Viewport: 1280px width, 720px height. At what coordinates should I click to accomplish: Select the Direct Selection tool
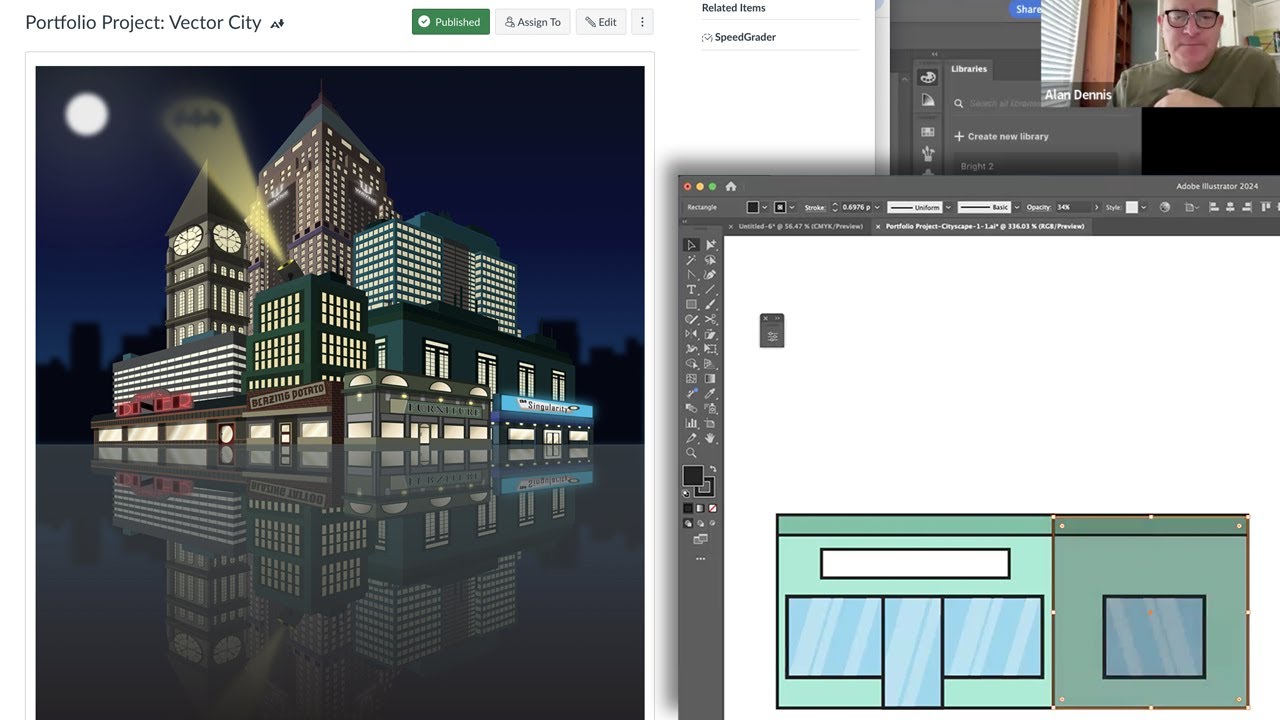click(711, 244)
